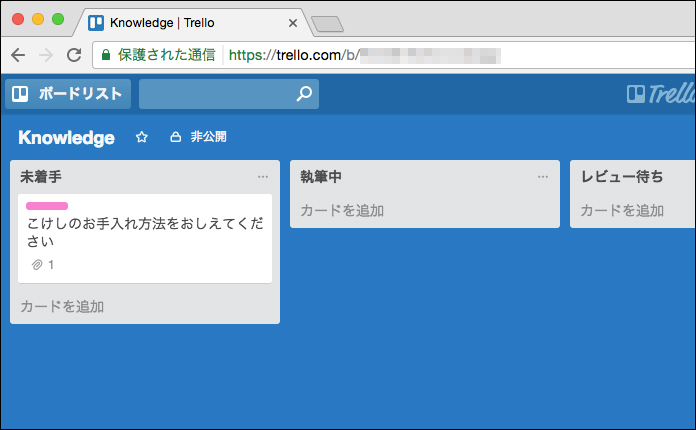
Task: Click the trello.com URL address bar
Action: point(394,55)
